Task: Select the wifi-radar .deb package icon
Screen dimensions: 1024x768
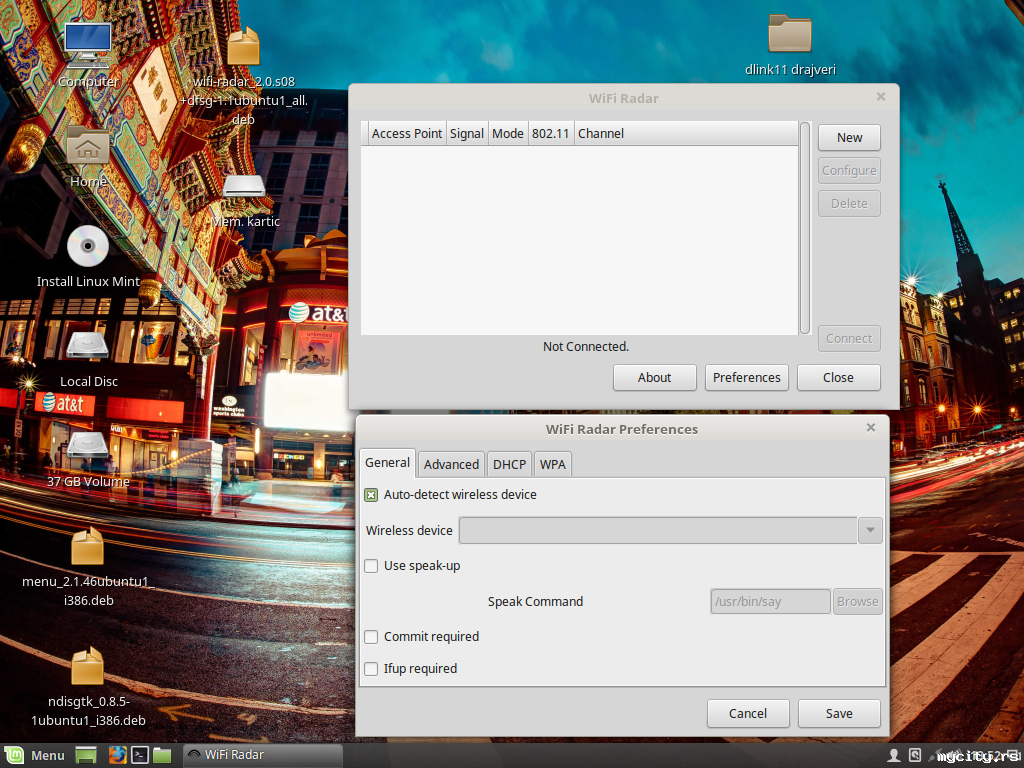Action: [x=243, y=46]
